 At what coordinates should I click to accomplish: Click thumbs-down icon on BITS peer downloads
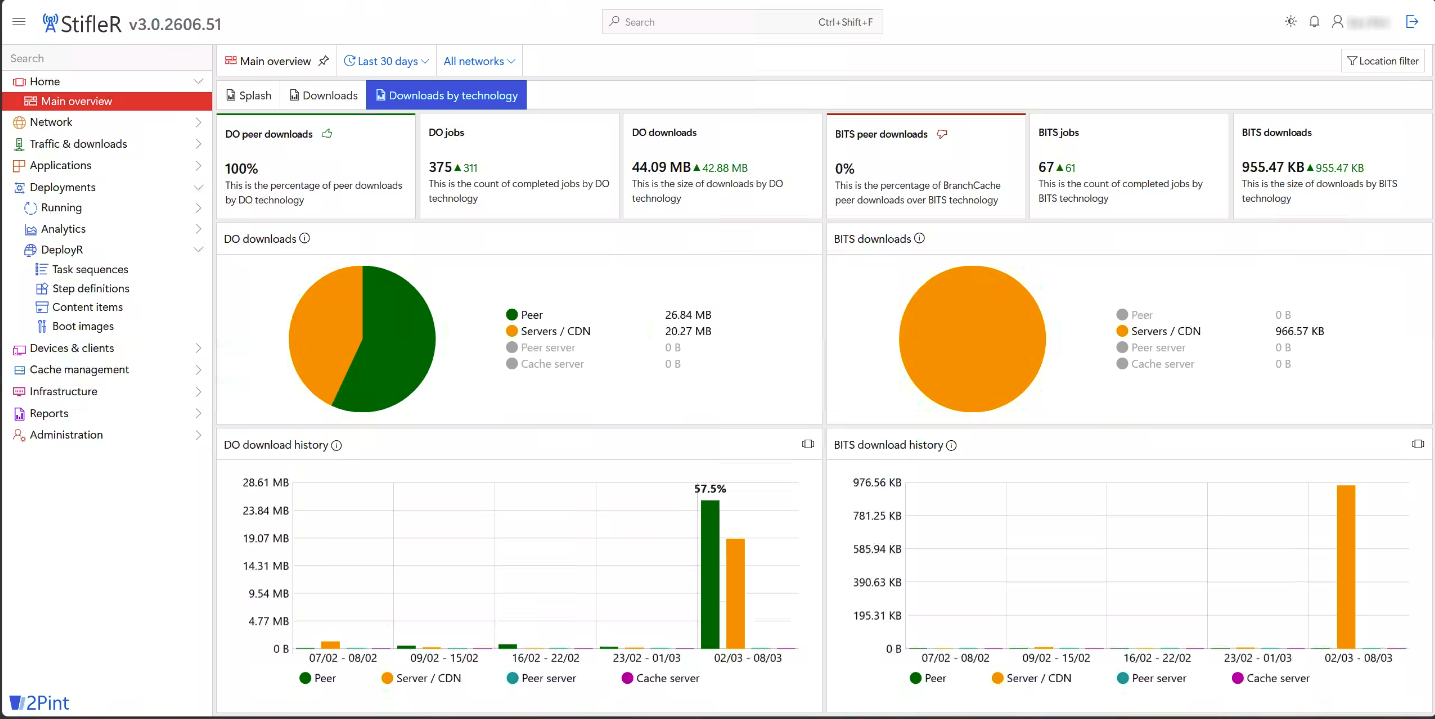click(x=942, y=134)
